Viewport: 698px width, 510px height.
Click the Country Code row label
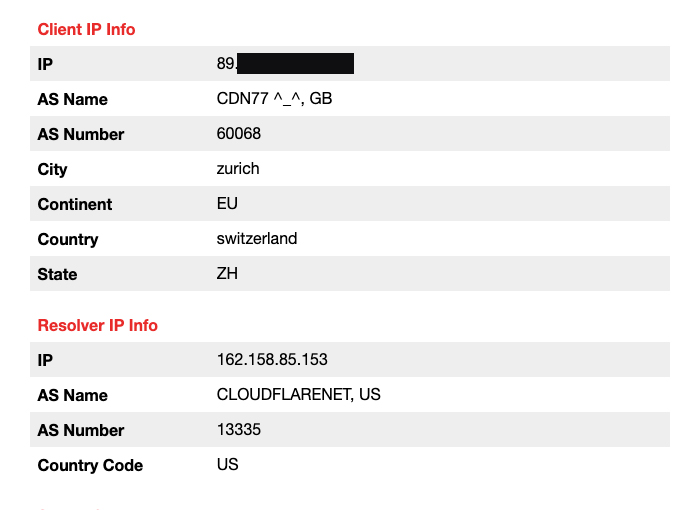[90, 465]
